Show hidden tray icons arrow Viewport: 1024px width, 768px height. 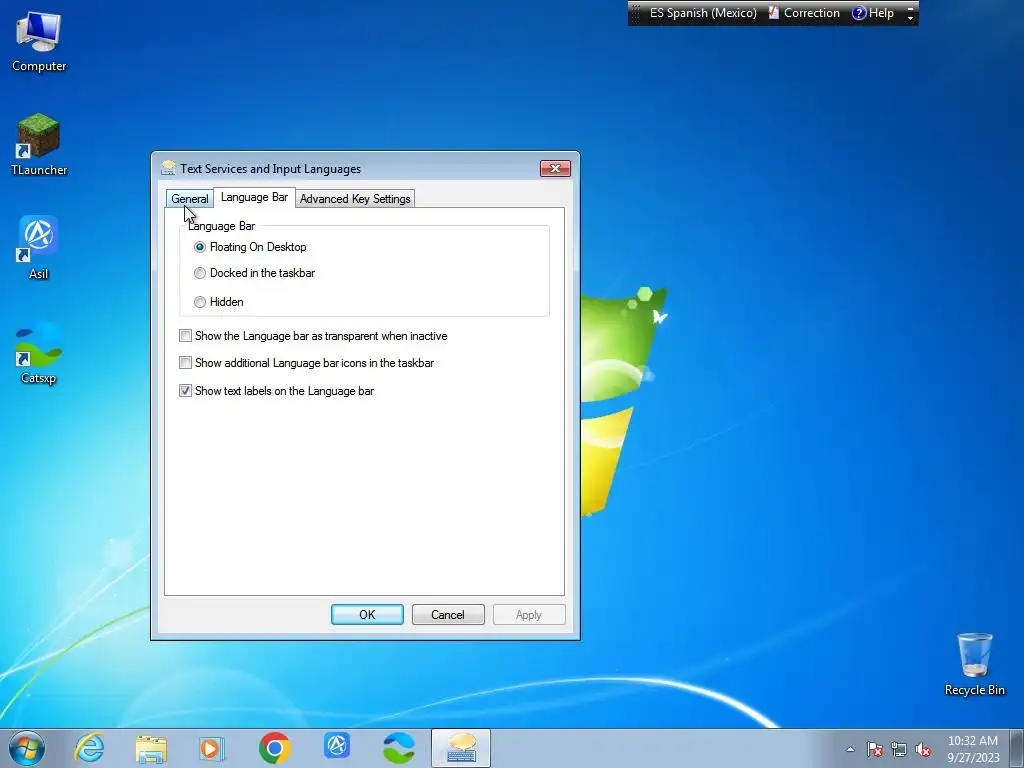850,750
